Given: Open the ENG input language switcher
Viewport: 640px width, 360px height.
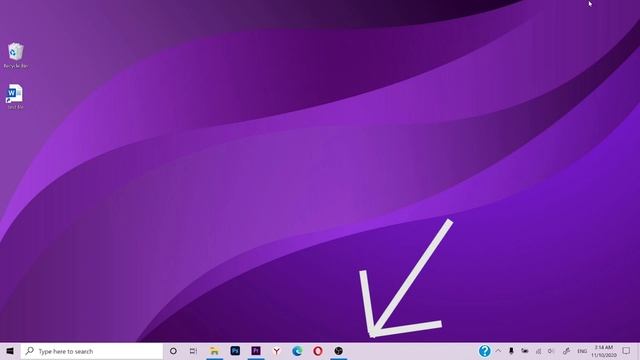Looking at the screenshot, I should (582, 351).
